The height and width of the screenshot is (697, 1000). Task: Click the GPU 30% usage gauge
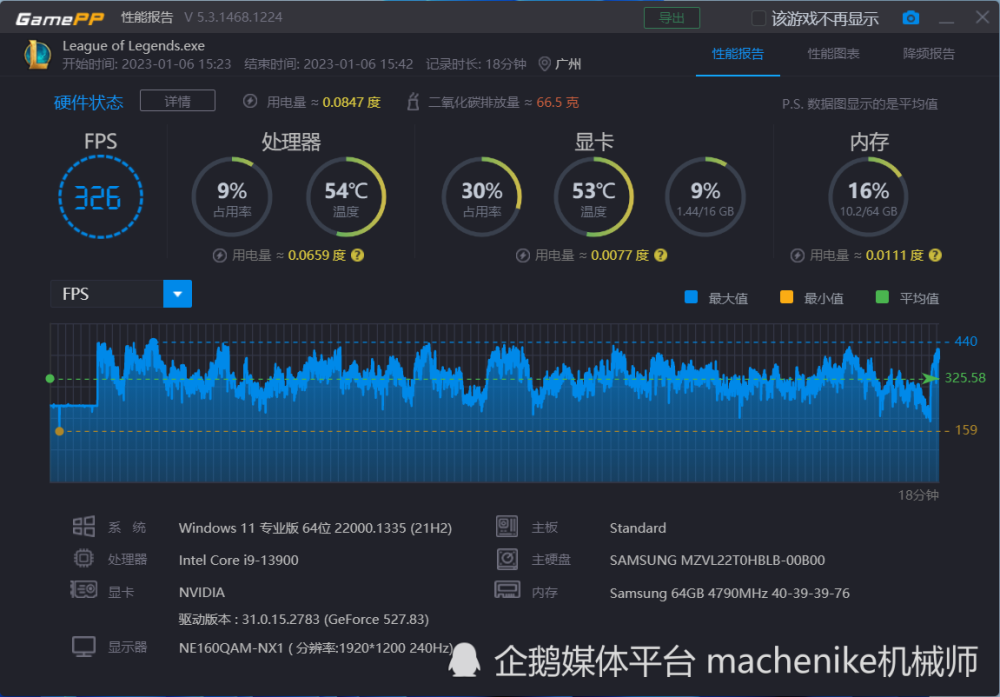point(482,197)
